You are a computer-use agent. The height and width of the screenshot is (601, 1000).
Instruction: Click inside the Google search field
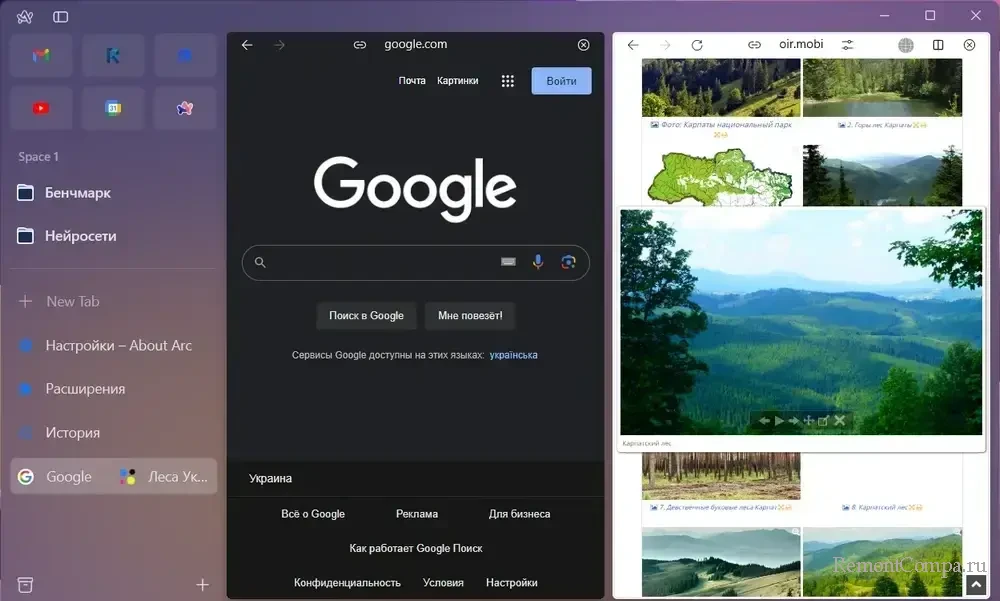pyautogui.click(x=380, y=262)
